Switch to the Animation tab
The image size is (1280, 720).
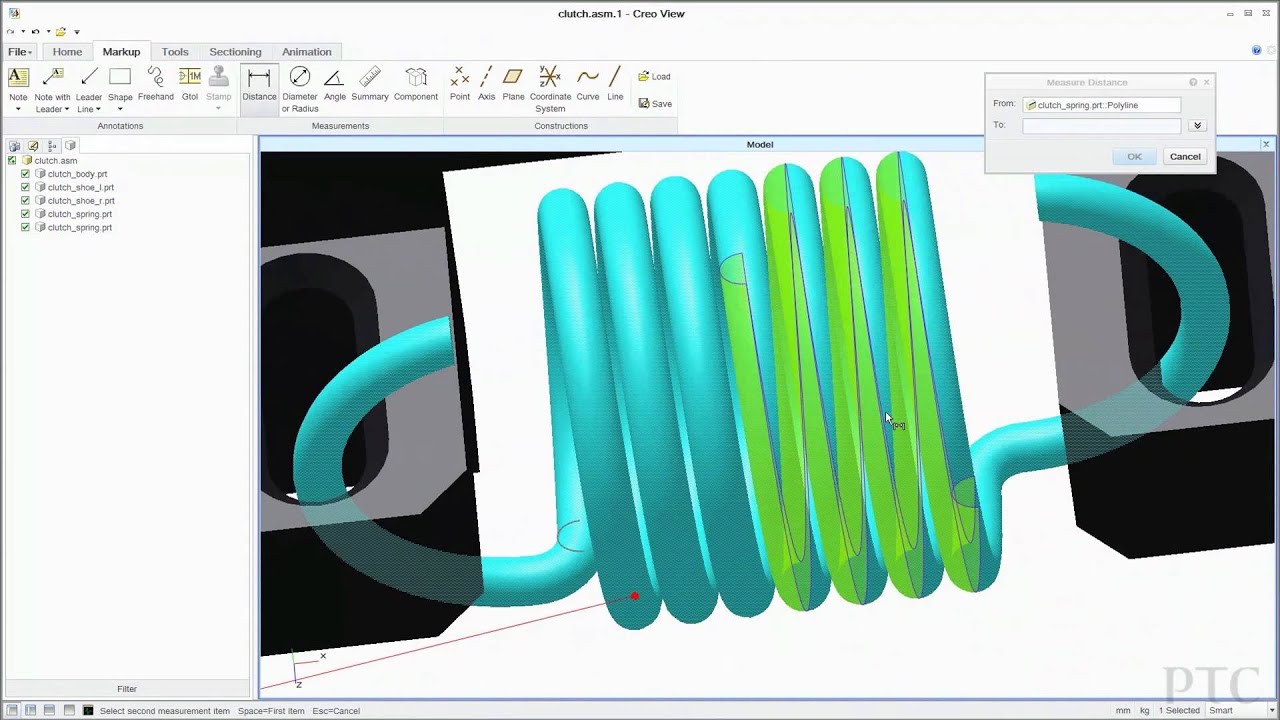click(307, 52)
